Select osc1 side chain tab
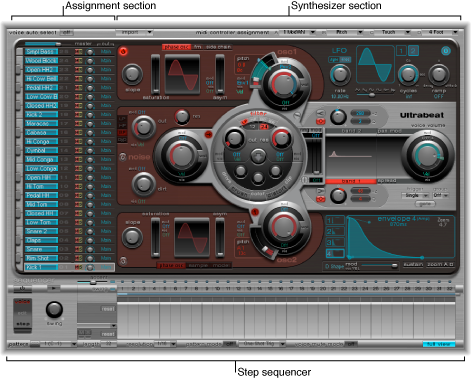 (x=218, y=47)
